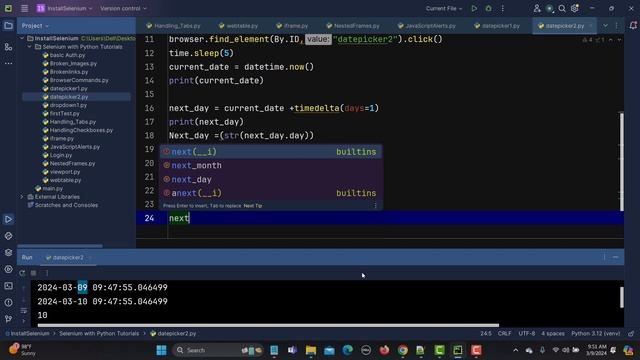Switch to iframe.py tab
Image resolution: width=640 pixels, height=360 pixels.
[x=292, y=26]
